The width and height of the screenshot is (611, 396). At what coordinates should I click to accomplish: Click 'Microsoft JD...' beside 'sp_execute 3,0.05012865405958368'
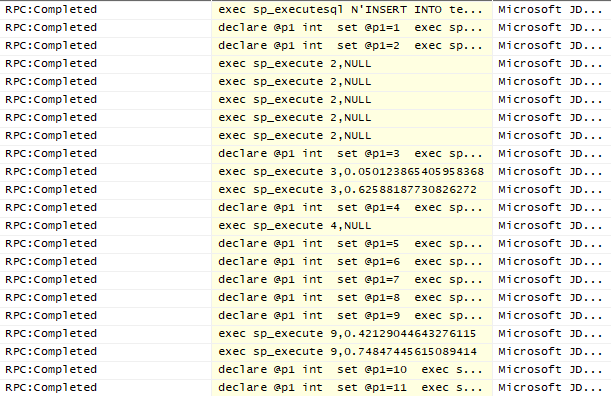pyautogui.click(x=550, y=172)
